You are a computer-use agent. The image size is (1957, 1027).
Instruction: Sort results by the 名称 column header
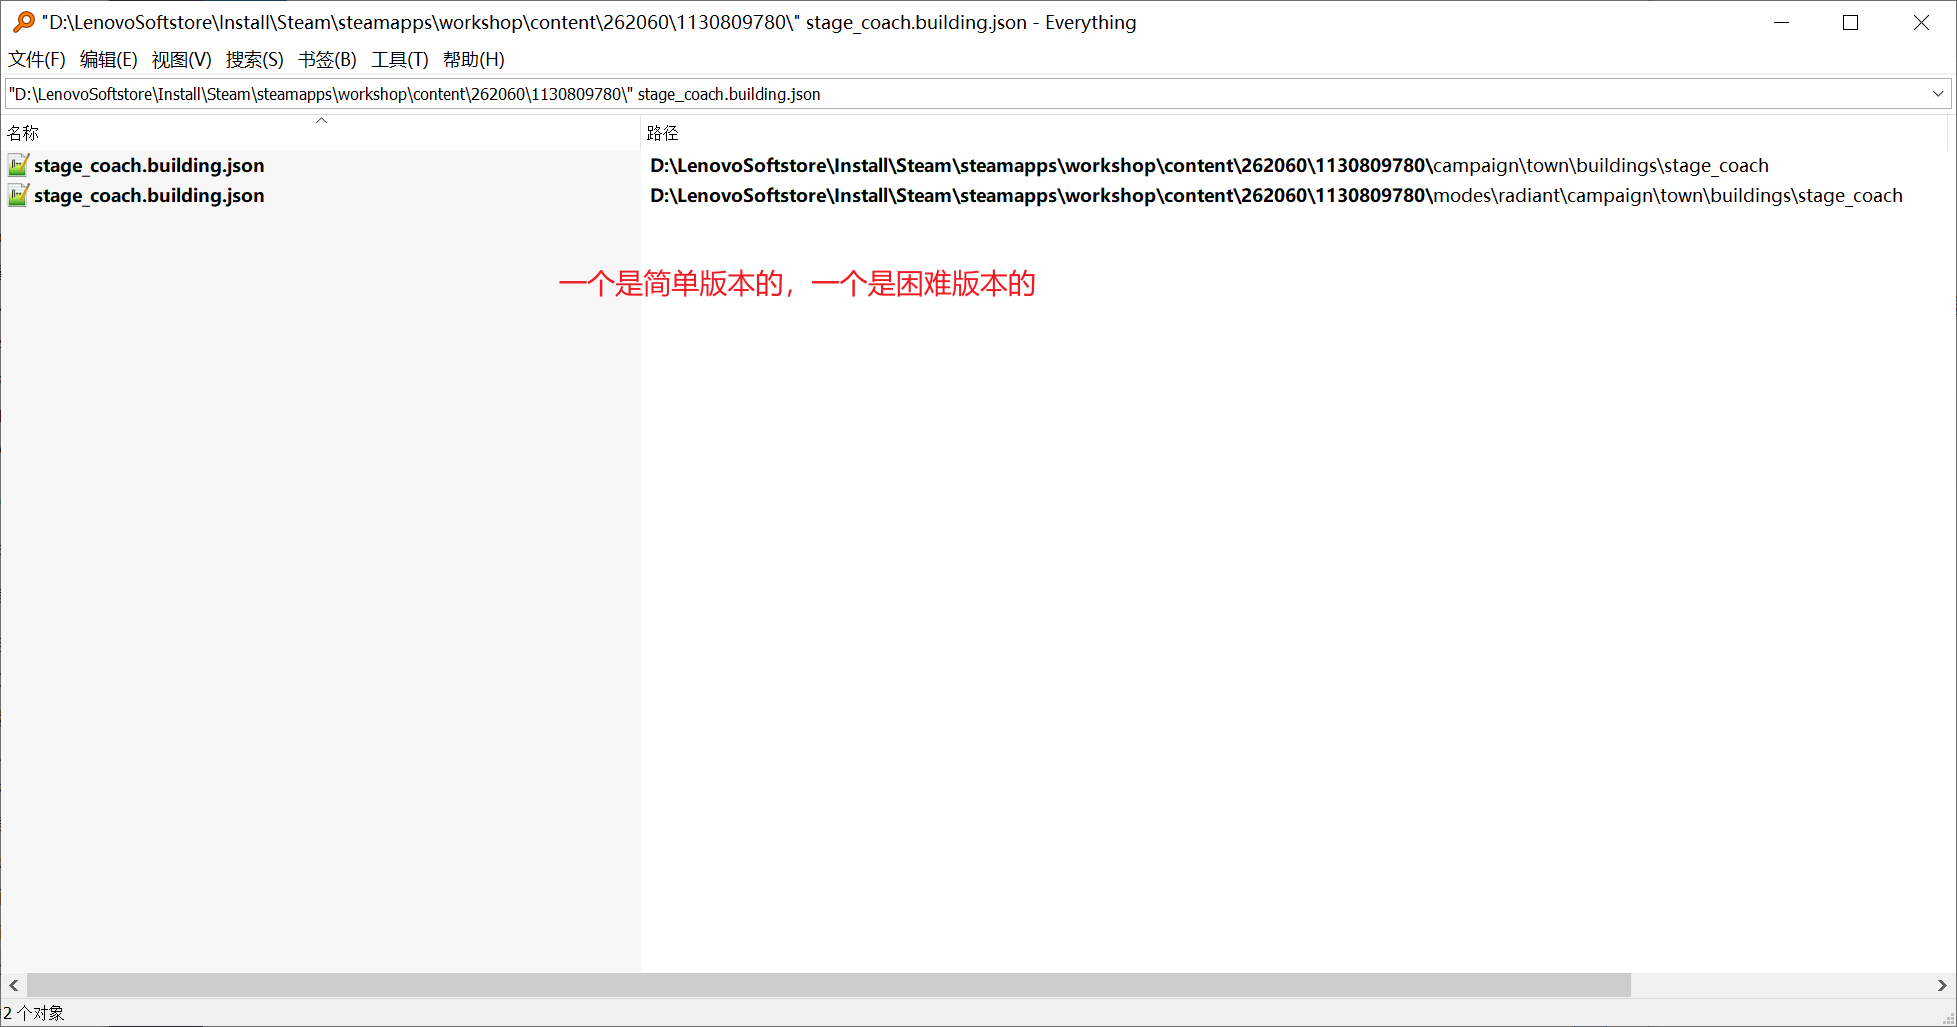click(320, 133)
